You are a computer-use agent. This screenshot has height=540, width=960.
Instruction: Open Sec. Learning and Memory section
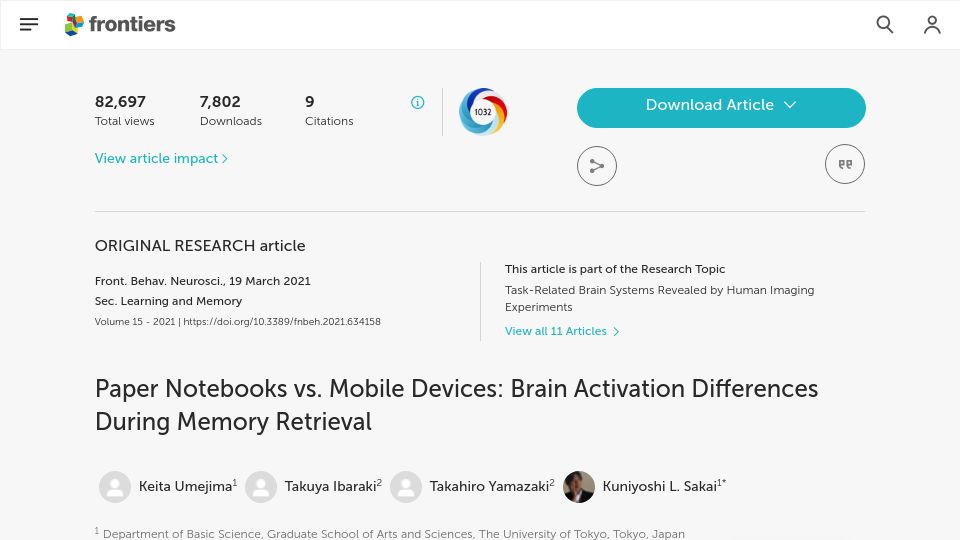click(168, 301)
